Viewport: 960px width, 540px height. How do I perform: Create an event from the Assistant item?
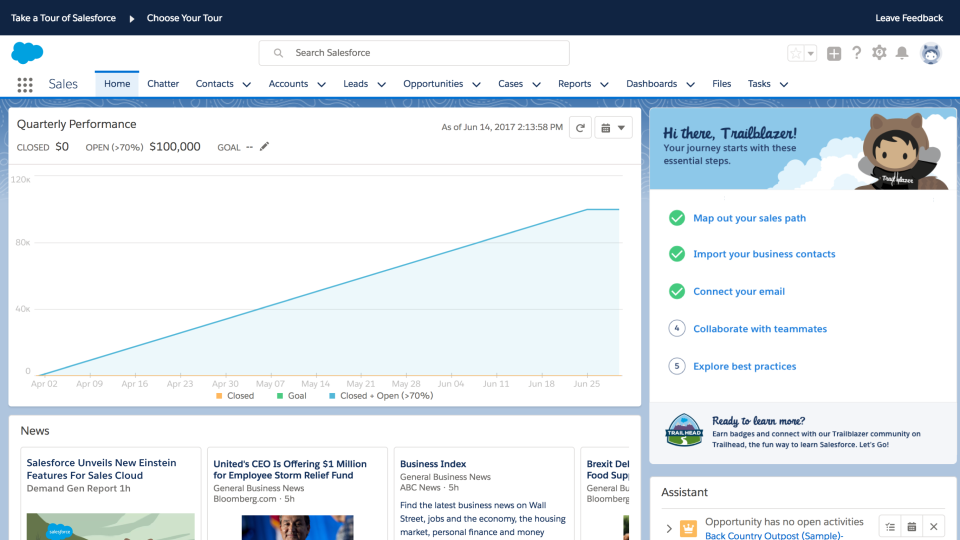[x=912, y=527]
